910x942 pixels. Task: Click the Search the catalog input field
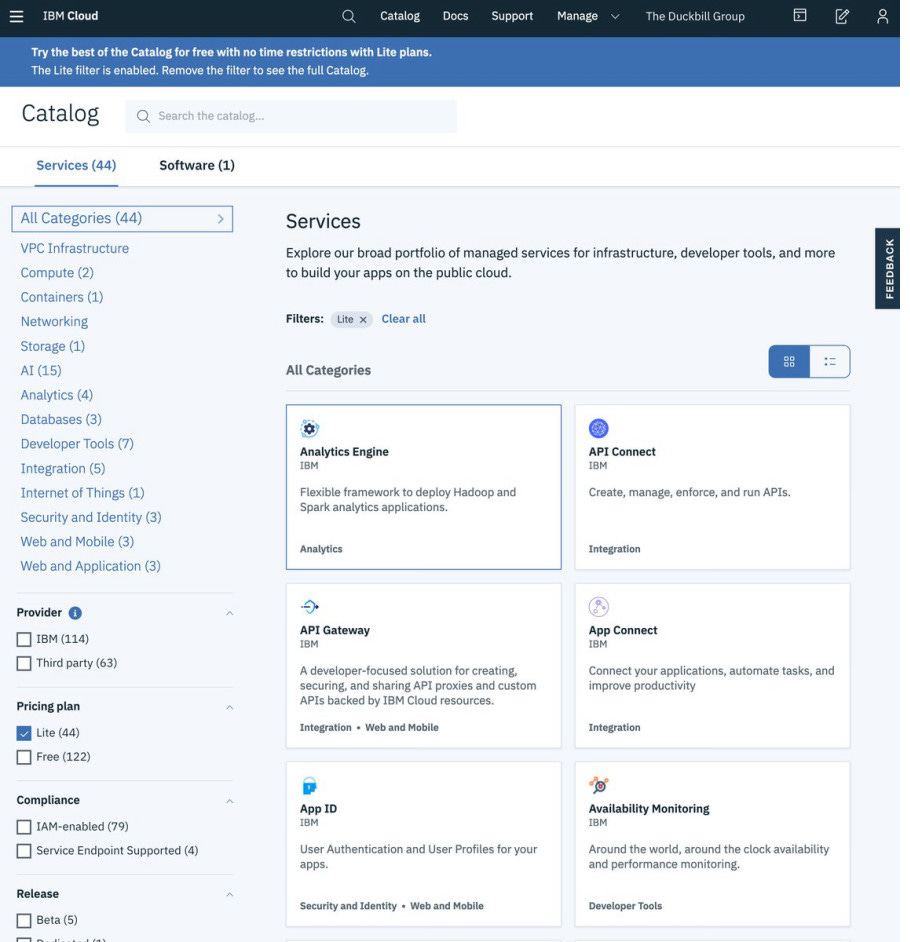click(x=291, y=117)
